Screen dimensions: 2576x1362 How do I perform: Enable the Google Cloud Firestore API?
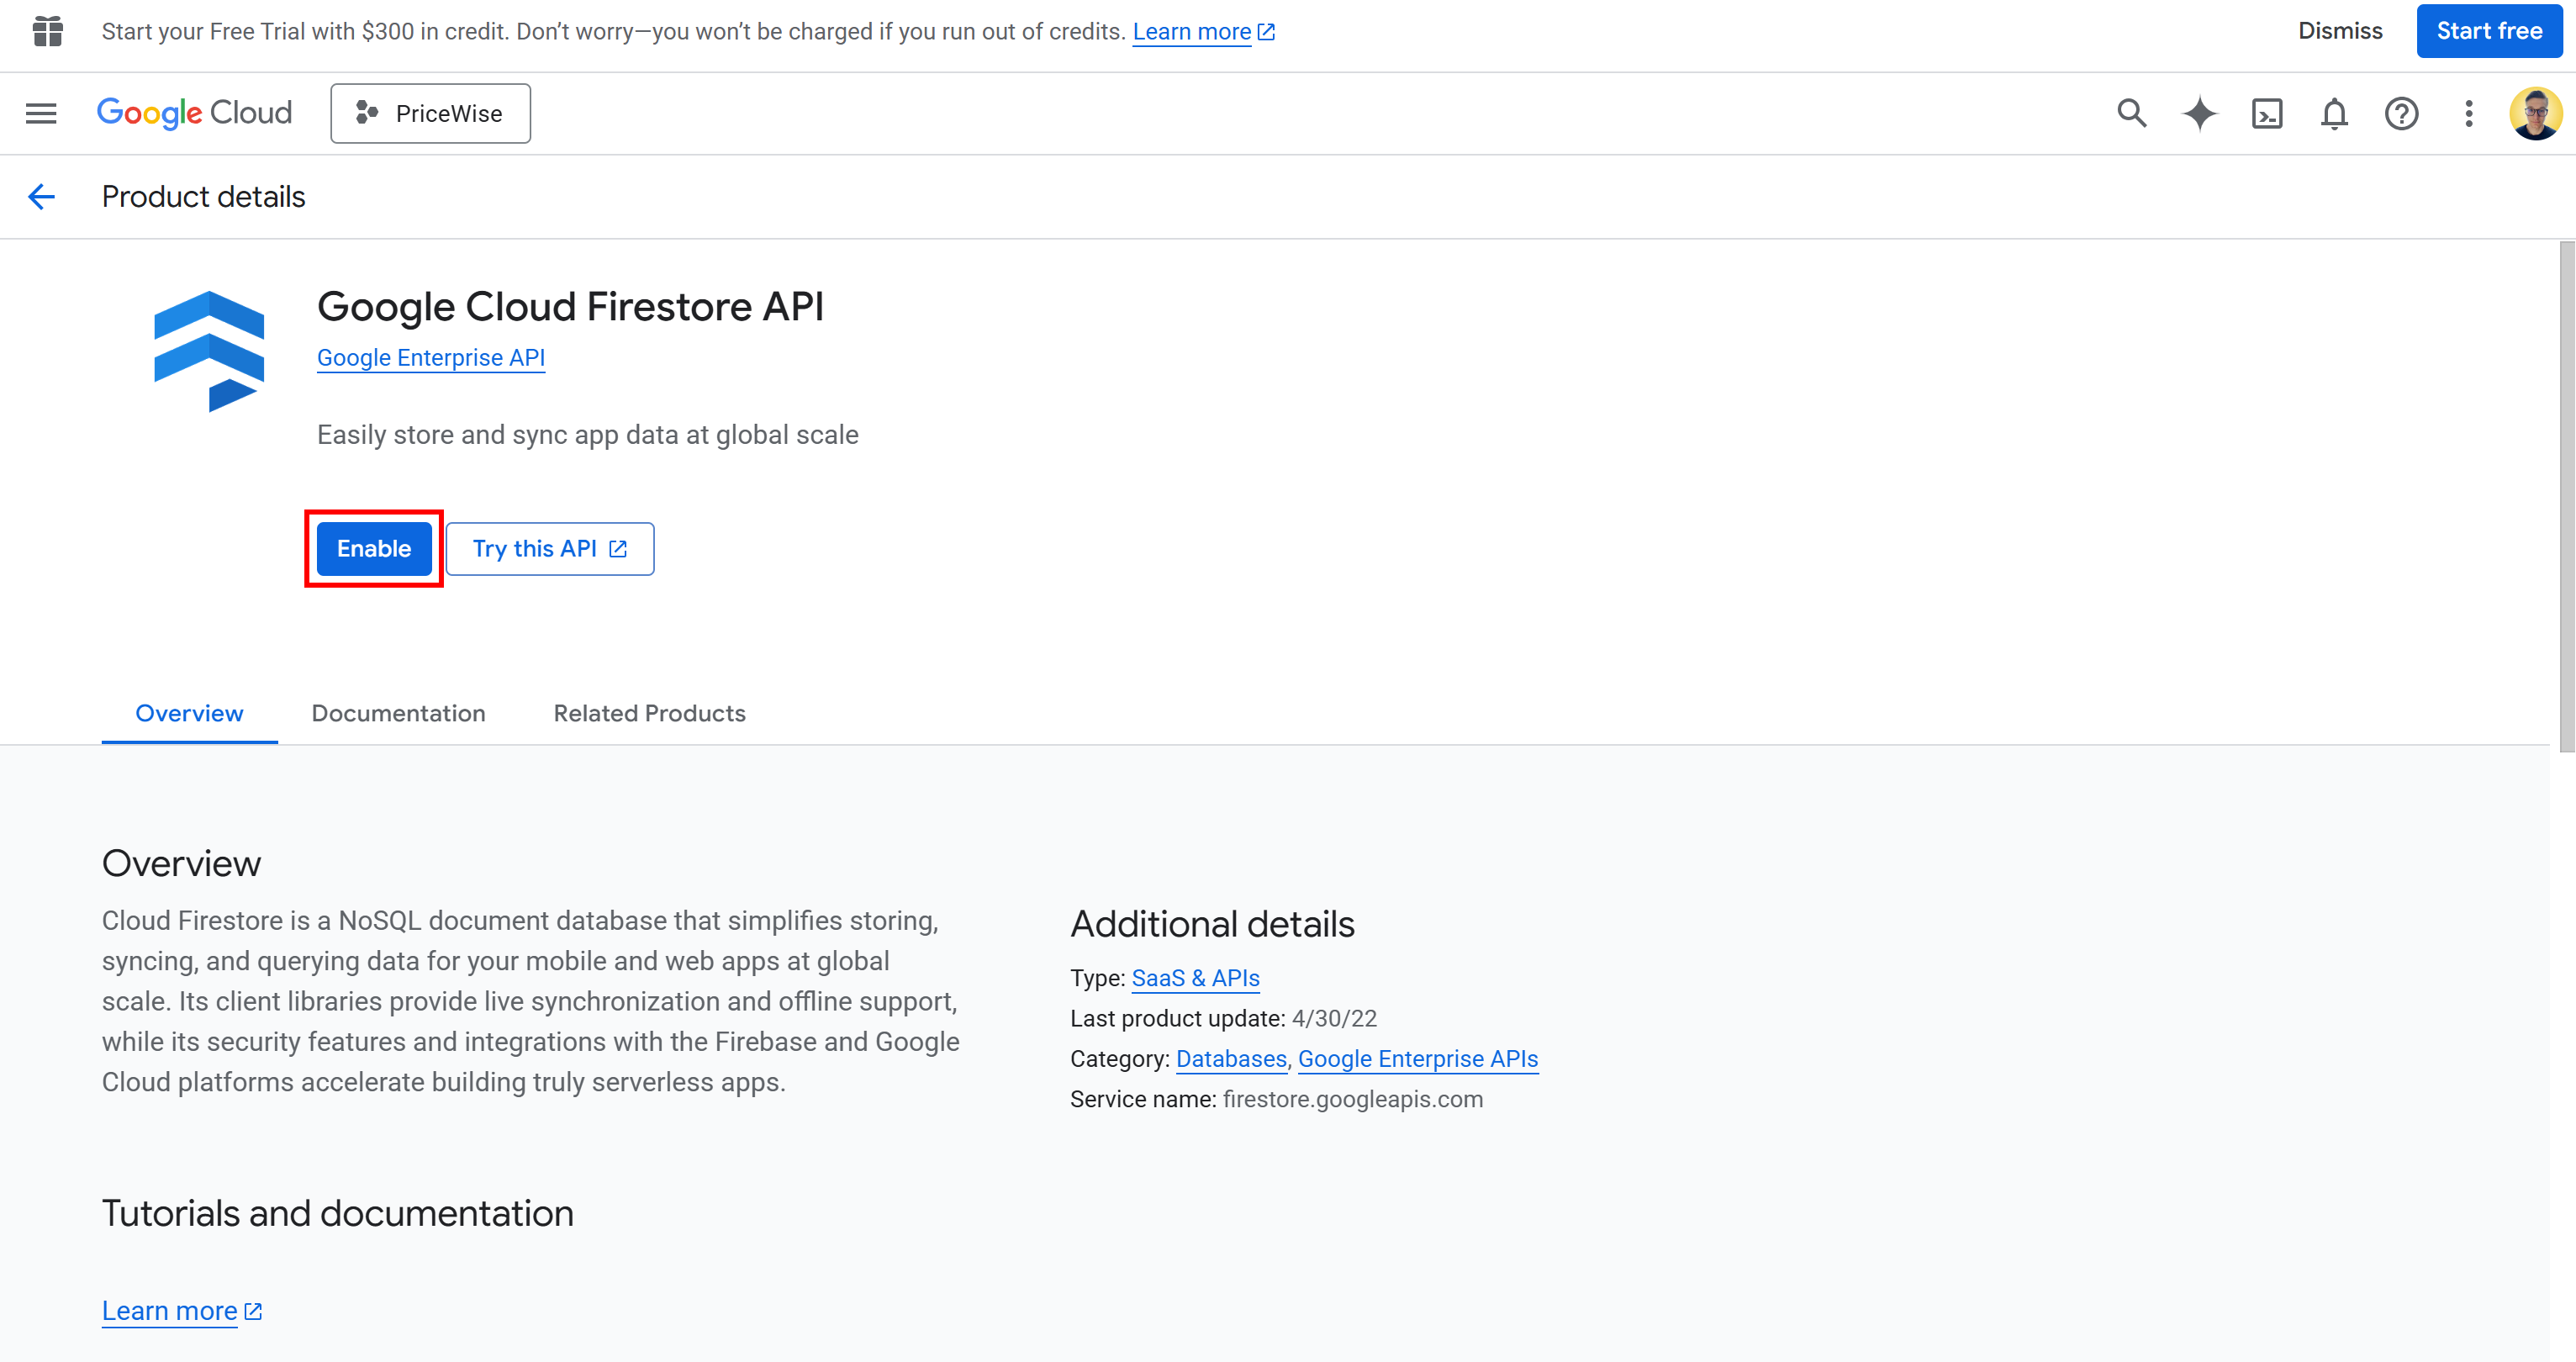click(373, 548)
